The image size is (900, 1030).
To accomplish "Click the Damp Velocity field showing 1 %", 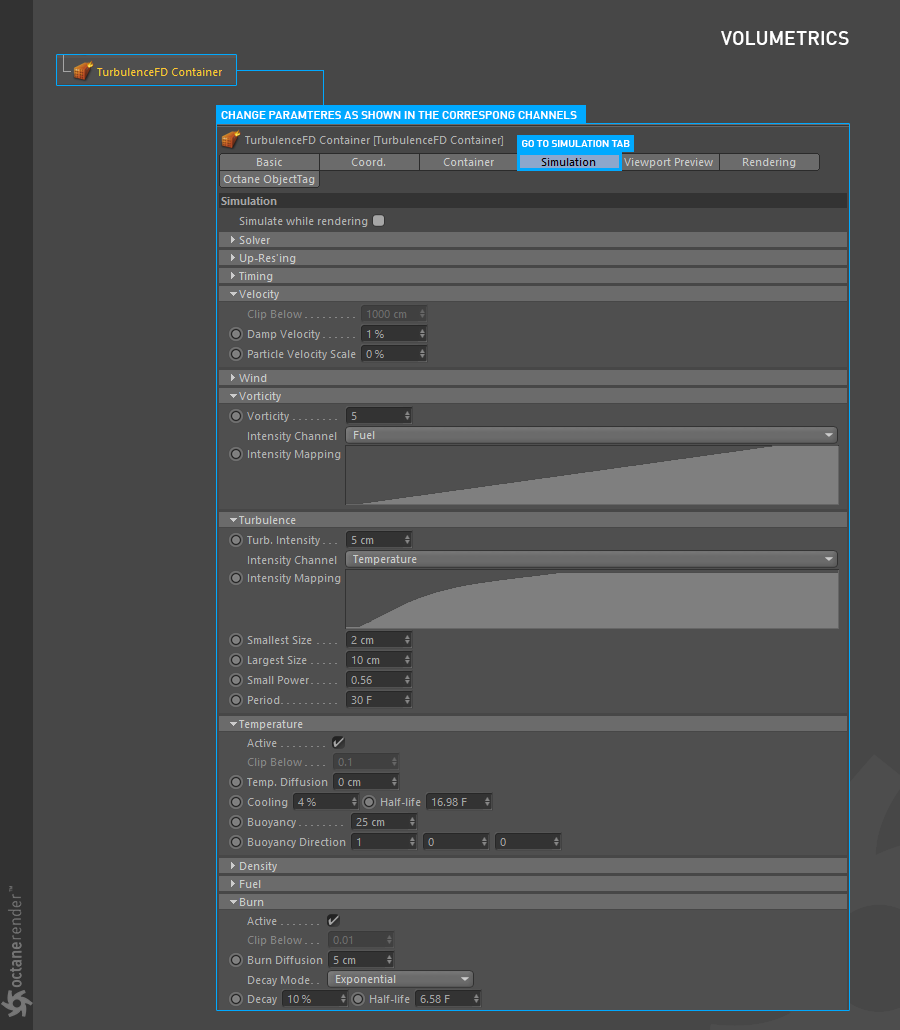I will (394, 334).
